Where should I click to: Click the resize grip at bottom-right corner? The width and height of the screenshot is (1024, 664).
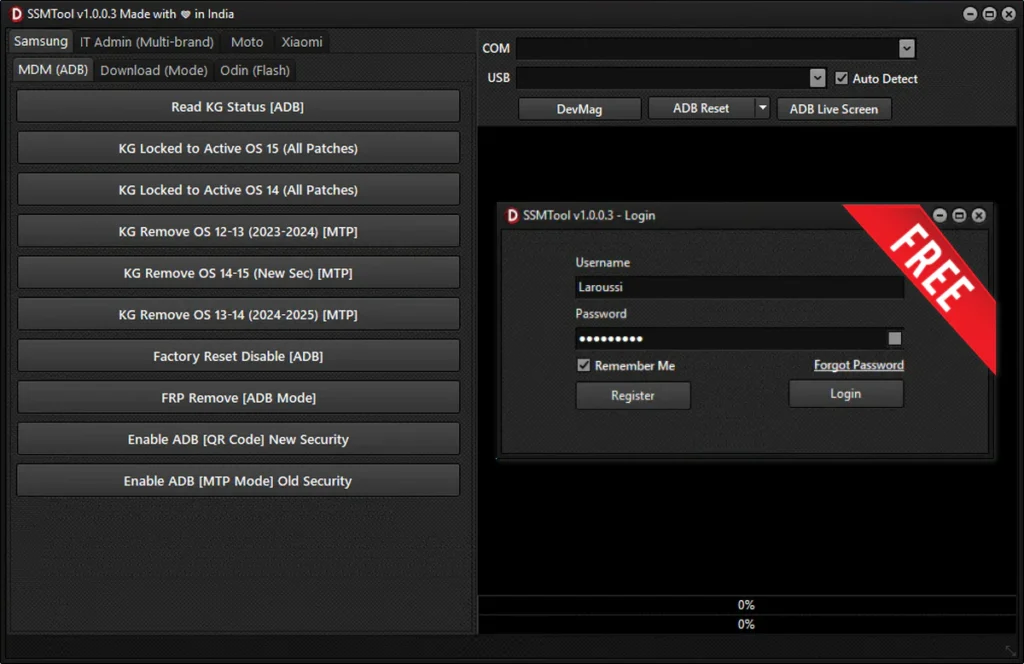[1010, 651]
